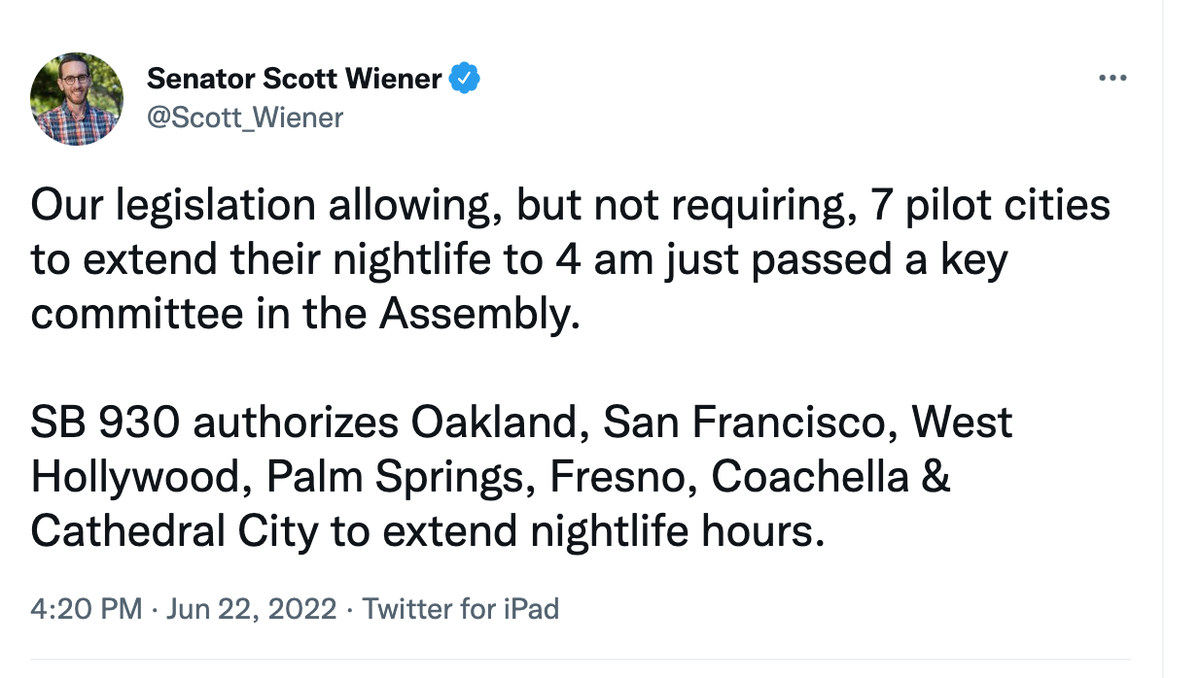Click "SB 930" in the tweet text

[105, 424]
